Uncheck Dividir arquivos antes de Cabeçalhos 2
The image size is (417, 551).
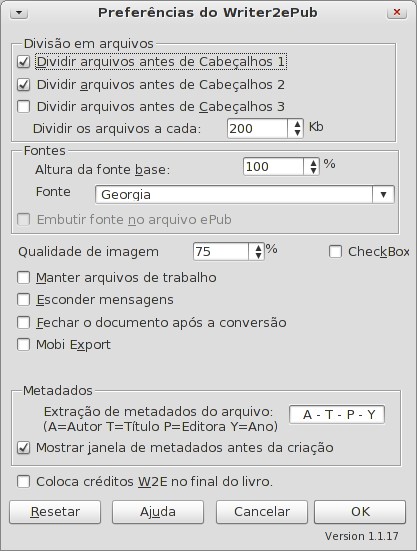(24, 85)
